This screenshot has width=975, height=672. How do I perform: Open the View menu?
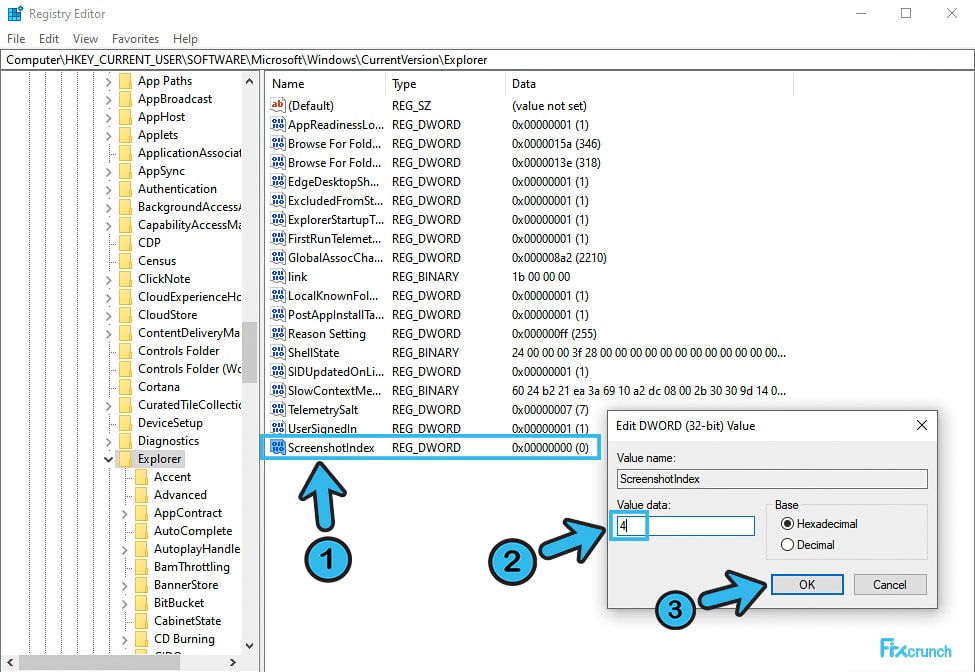point(85,39)
